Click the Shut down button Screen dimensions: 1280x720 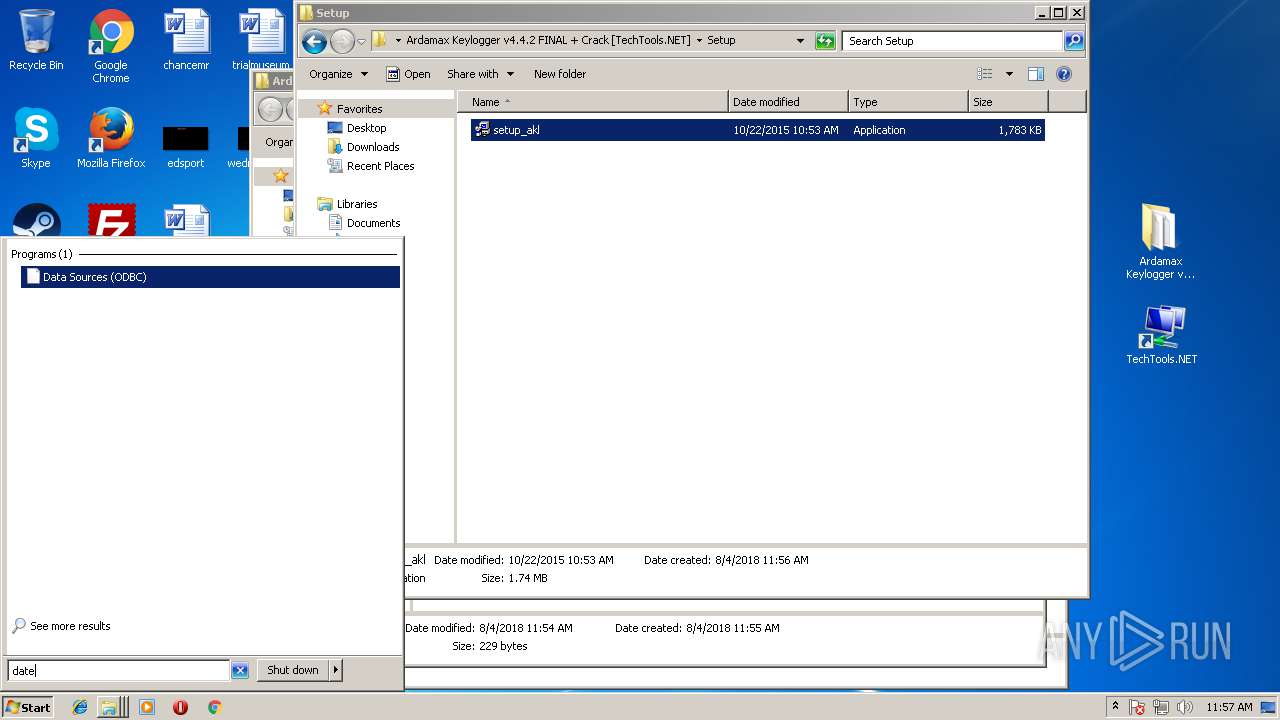click(x=293, y=670)
